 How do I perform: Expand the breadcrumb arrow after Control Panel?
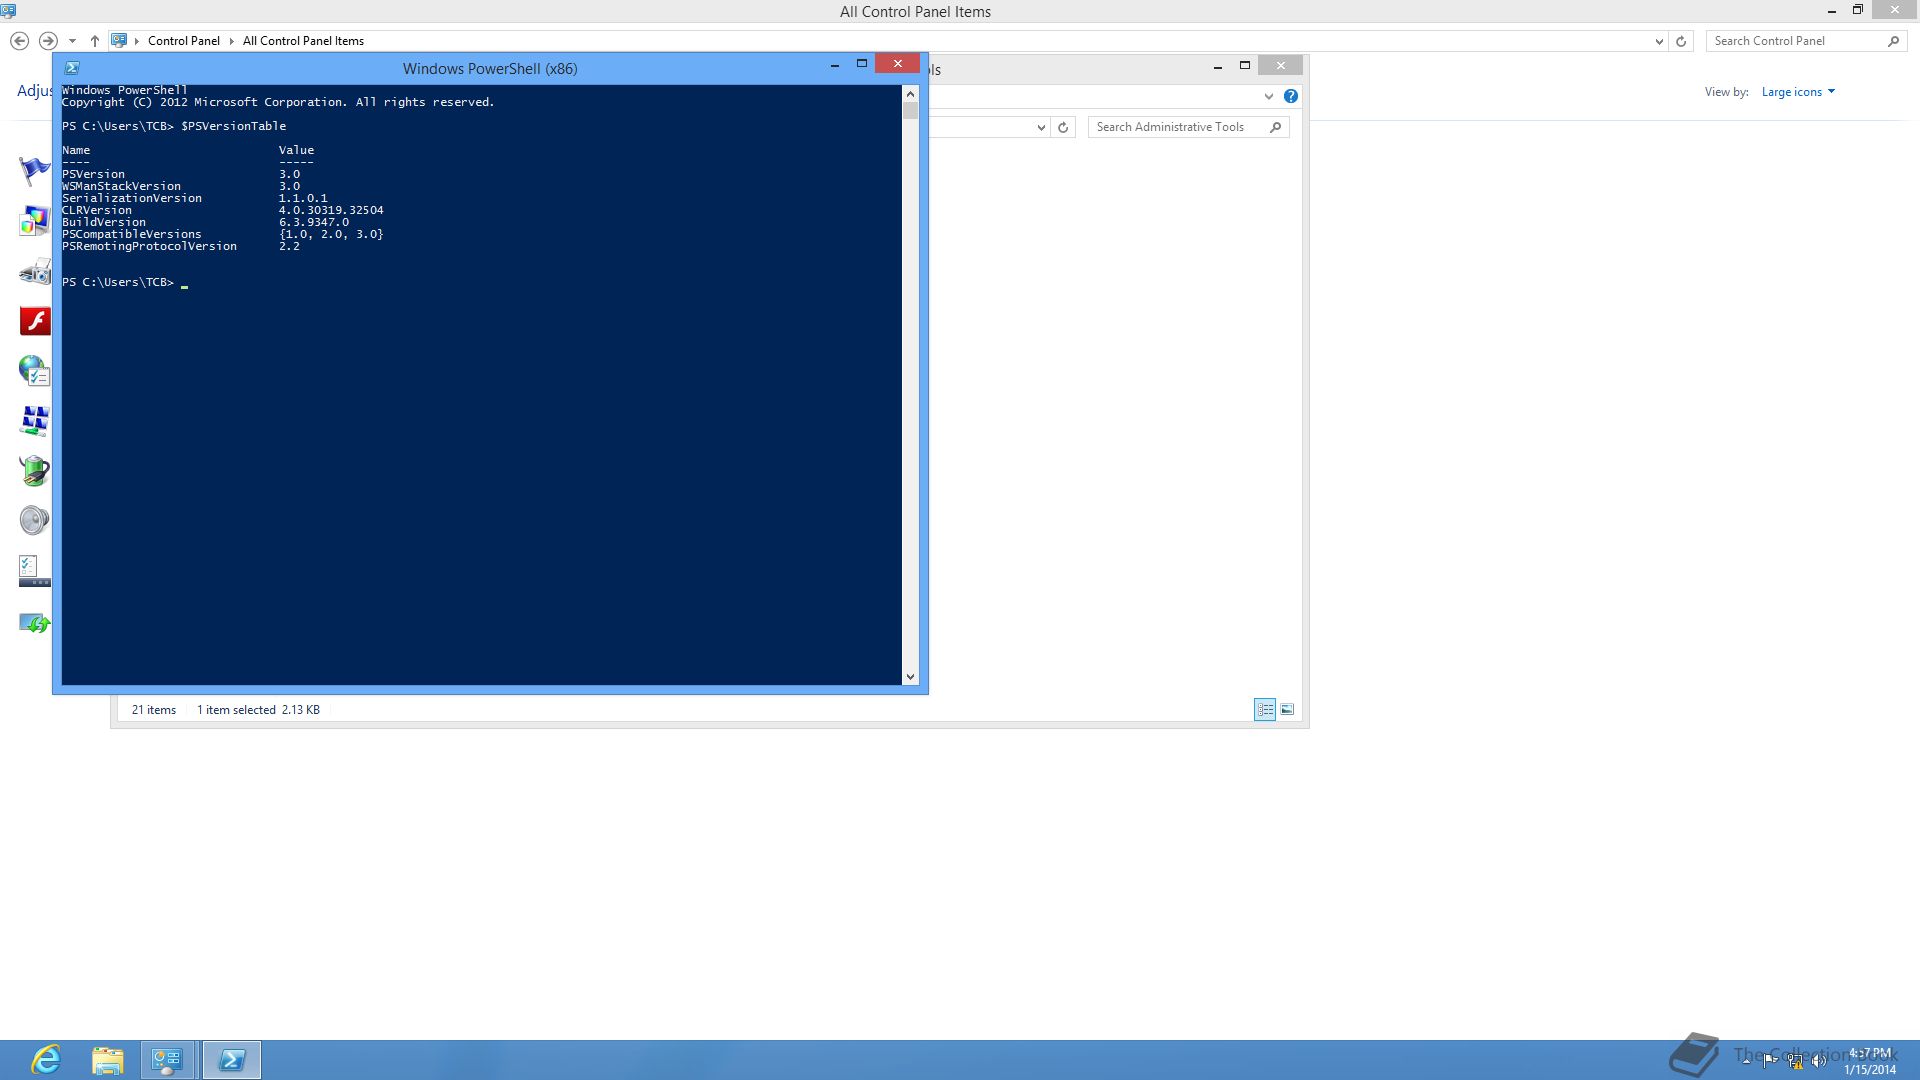click(x=231, y=41)
